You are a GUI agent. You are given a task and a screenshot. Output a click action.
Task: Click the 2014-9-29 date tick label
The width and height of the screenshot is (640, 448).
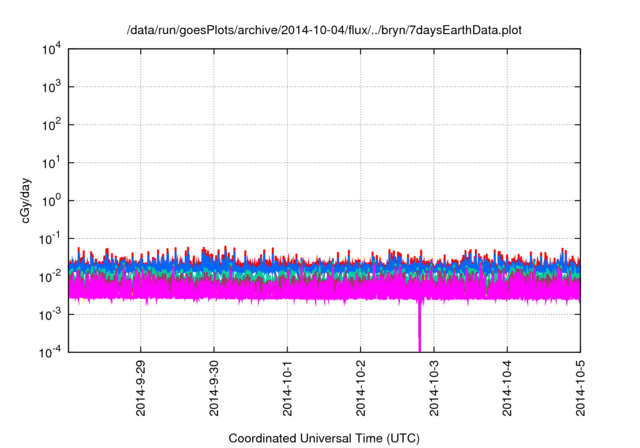pyautogui.click(x=140, y=388)
